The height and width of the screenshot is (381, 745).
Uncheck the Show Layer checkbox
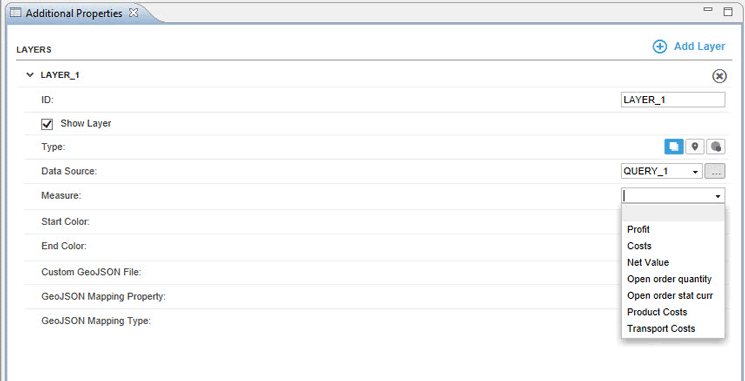[47, 124]
